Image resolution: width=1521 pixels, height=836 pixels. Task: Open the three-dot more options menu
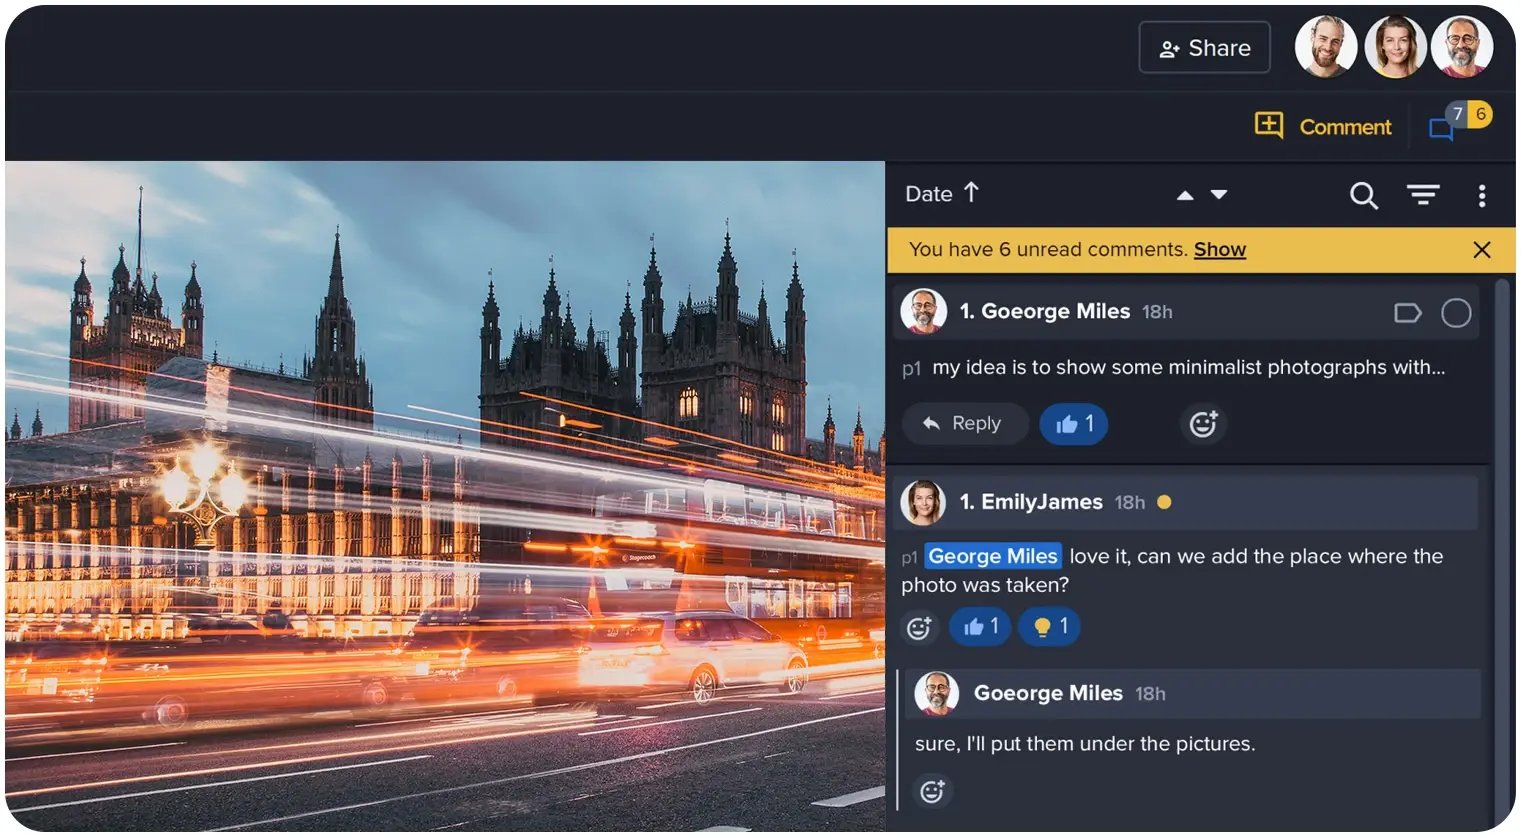1481,195
